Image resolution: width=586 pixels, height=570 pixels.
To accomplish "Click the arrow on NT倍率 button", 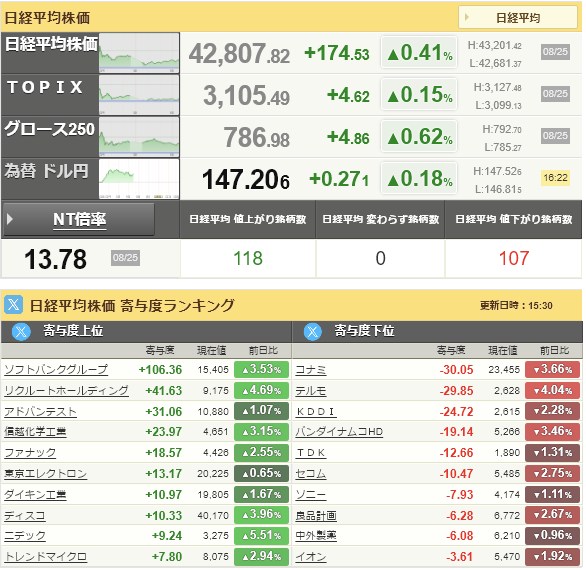I will pyautogui.click(x=10, y=219).
